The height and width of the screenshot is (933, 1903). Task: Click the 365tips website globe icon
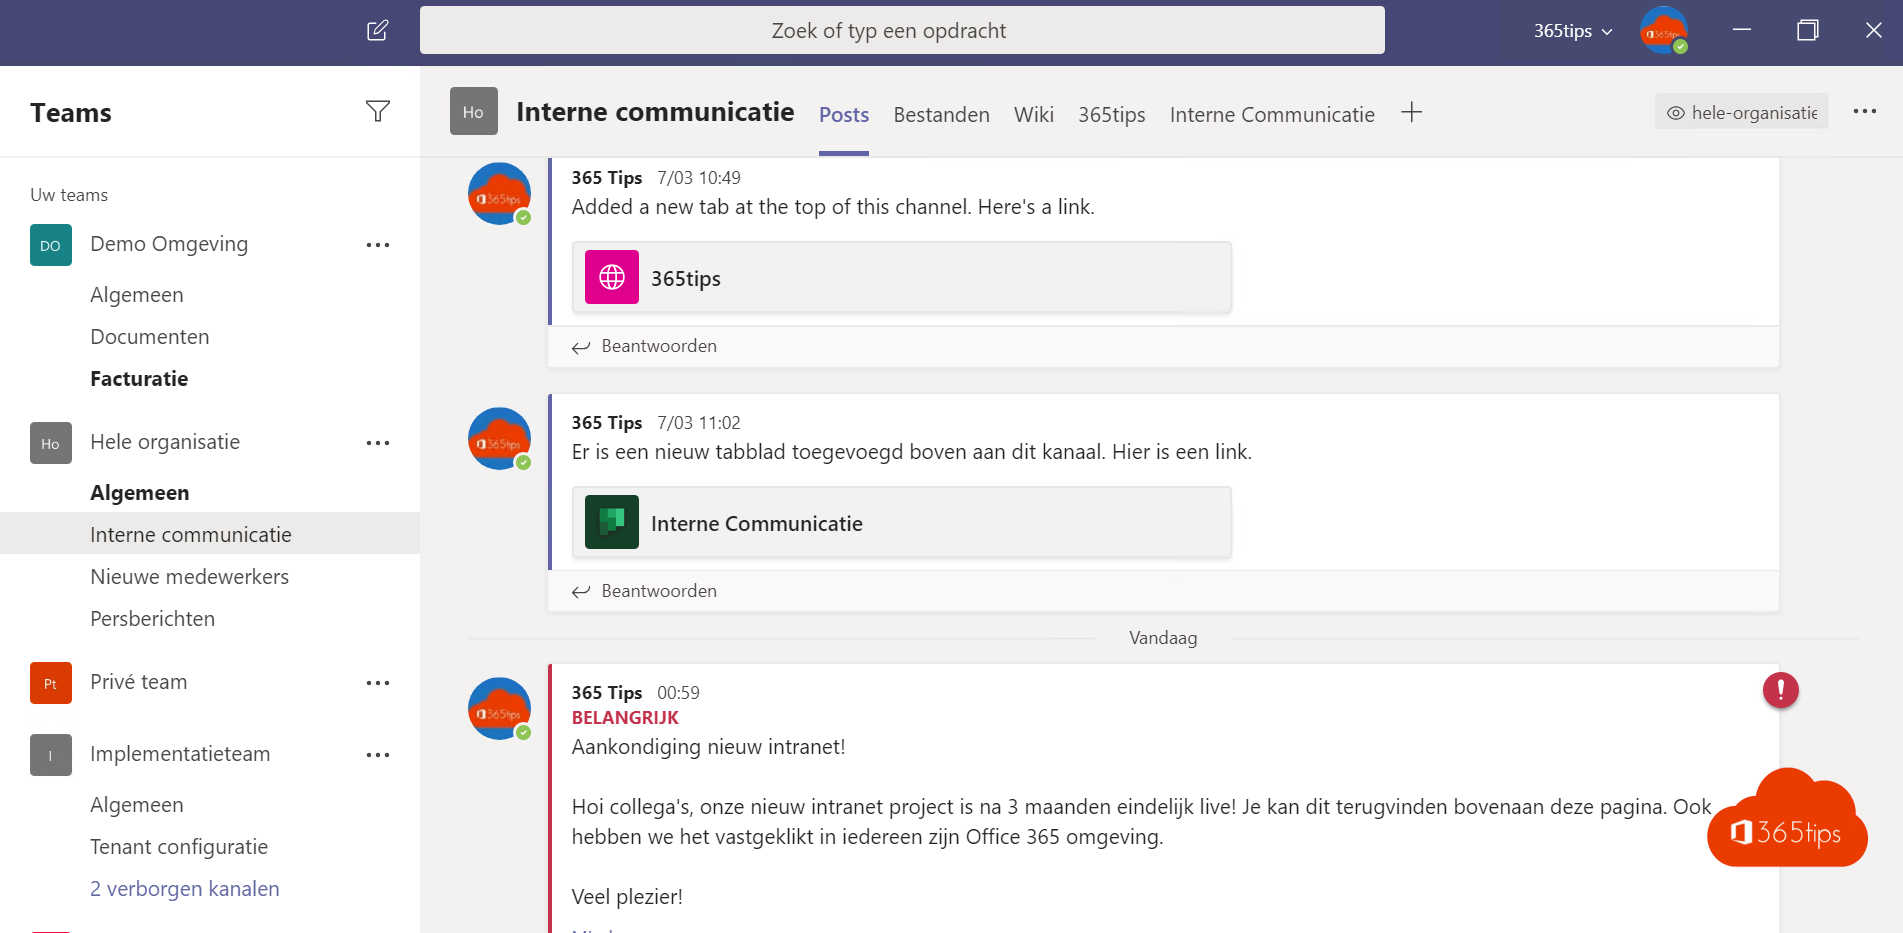click(612, 277)
